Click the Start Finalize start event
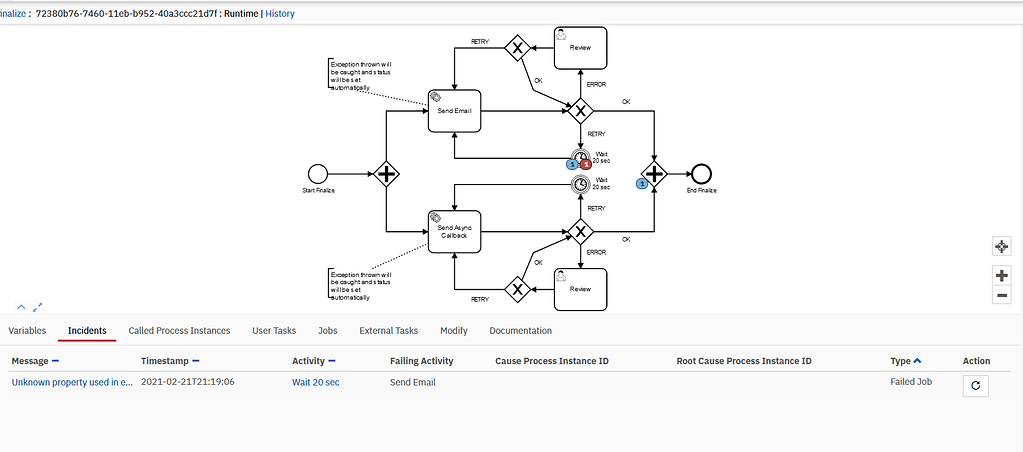The width and height of the screenshot is (1023, 452). pyautogui.click(x=318, y=173)
